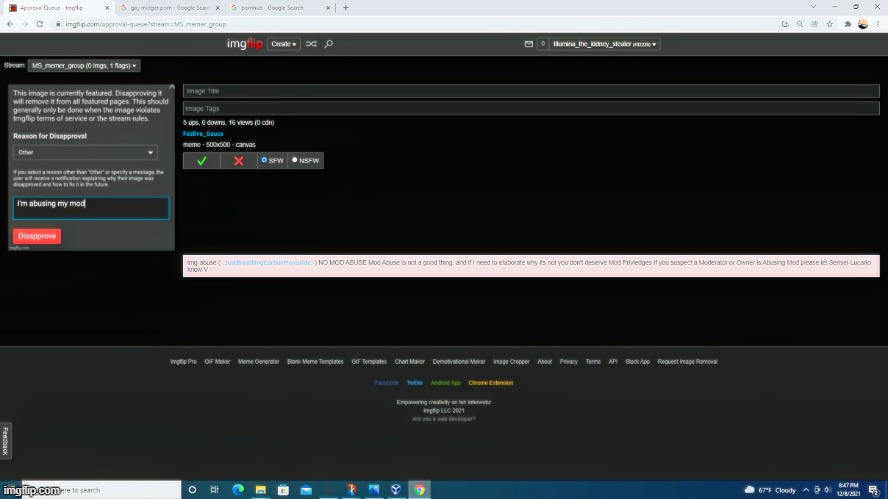Image resolution: width=888 pixels, height=499 pixels.
Task: Expand the user account dropdown
Action: click(x=606, y=44)
